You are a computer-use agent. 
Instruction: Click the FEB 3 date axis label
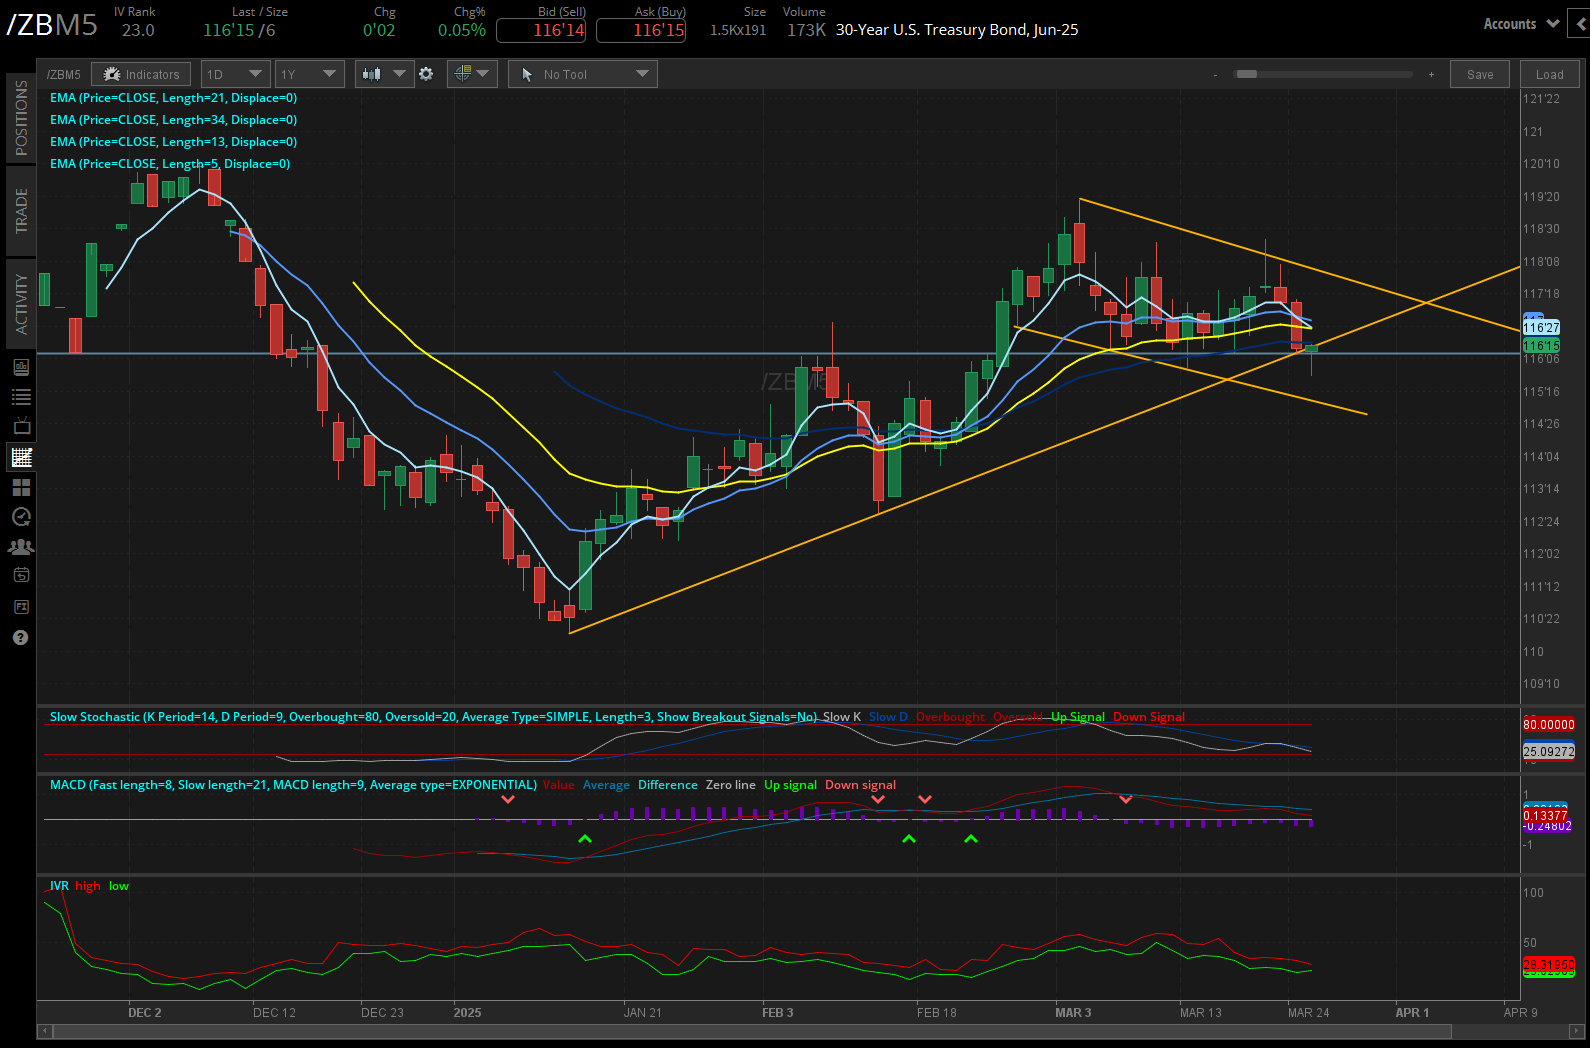(777, 1013)
